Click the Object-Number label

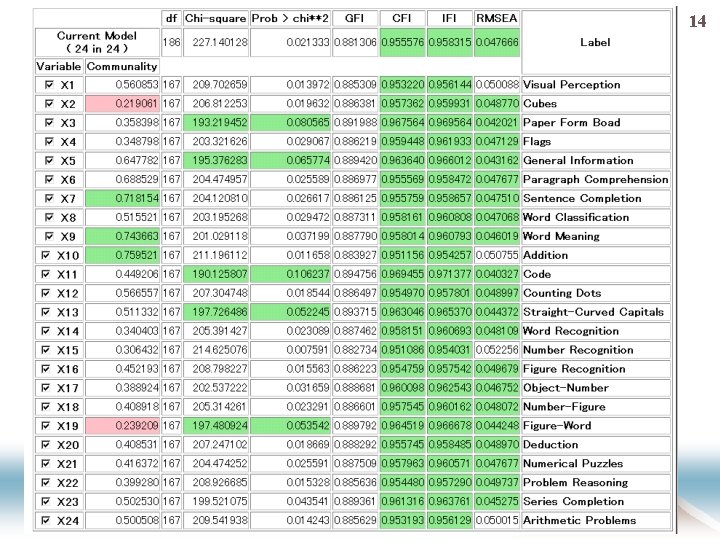[566, 388]
